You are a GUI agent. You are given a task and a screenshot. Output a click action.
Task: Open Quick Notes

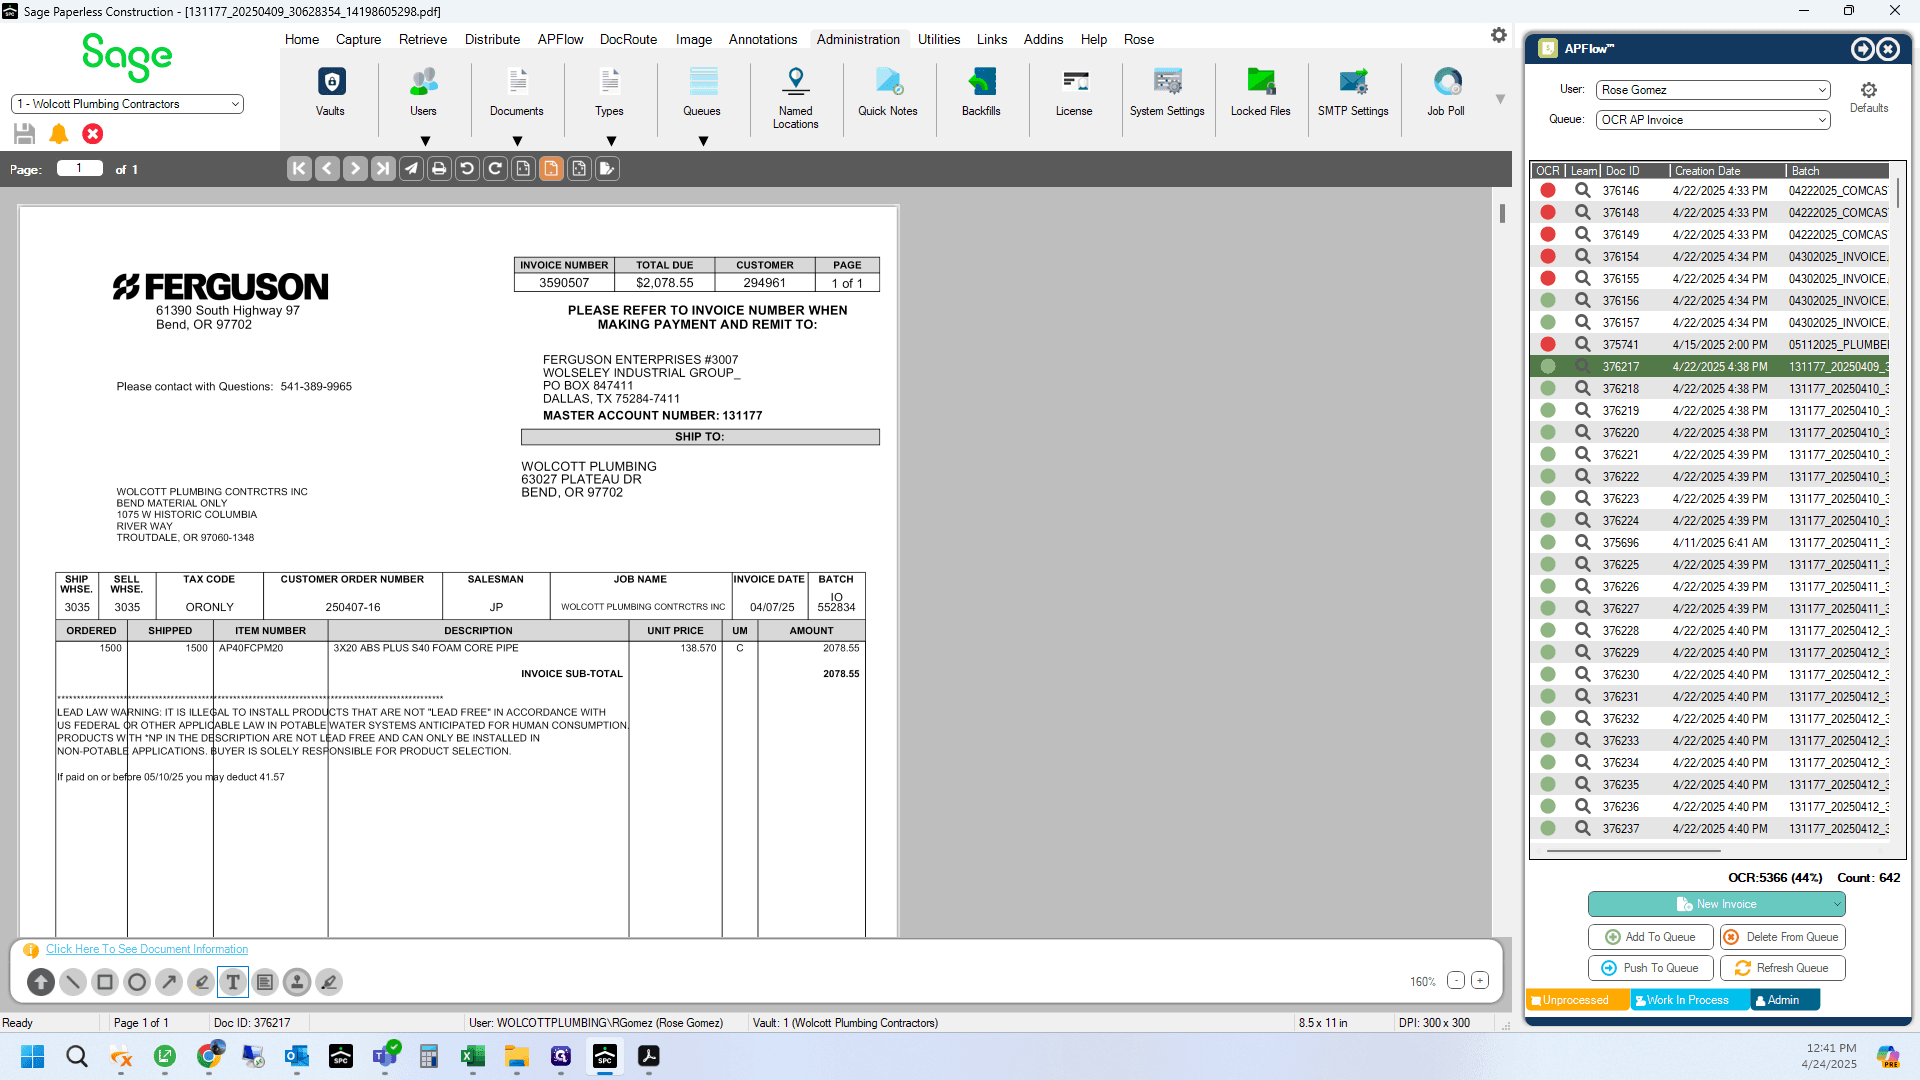coord(888,92)
